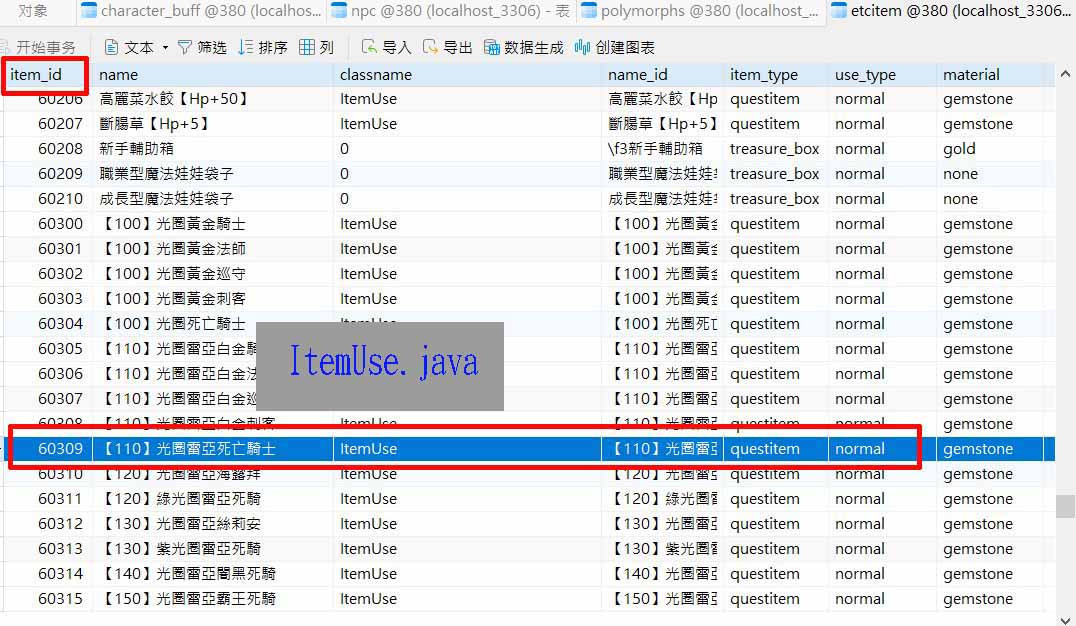This screenshot has width=1076, height=626.
Task: Click none material in row 60209
Action: pyautogui.click(x=959, y=174)
